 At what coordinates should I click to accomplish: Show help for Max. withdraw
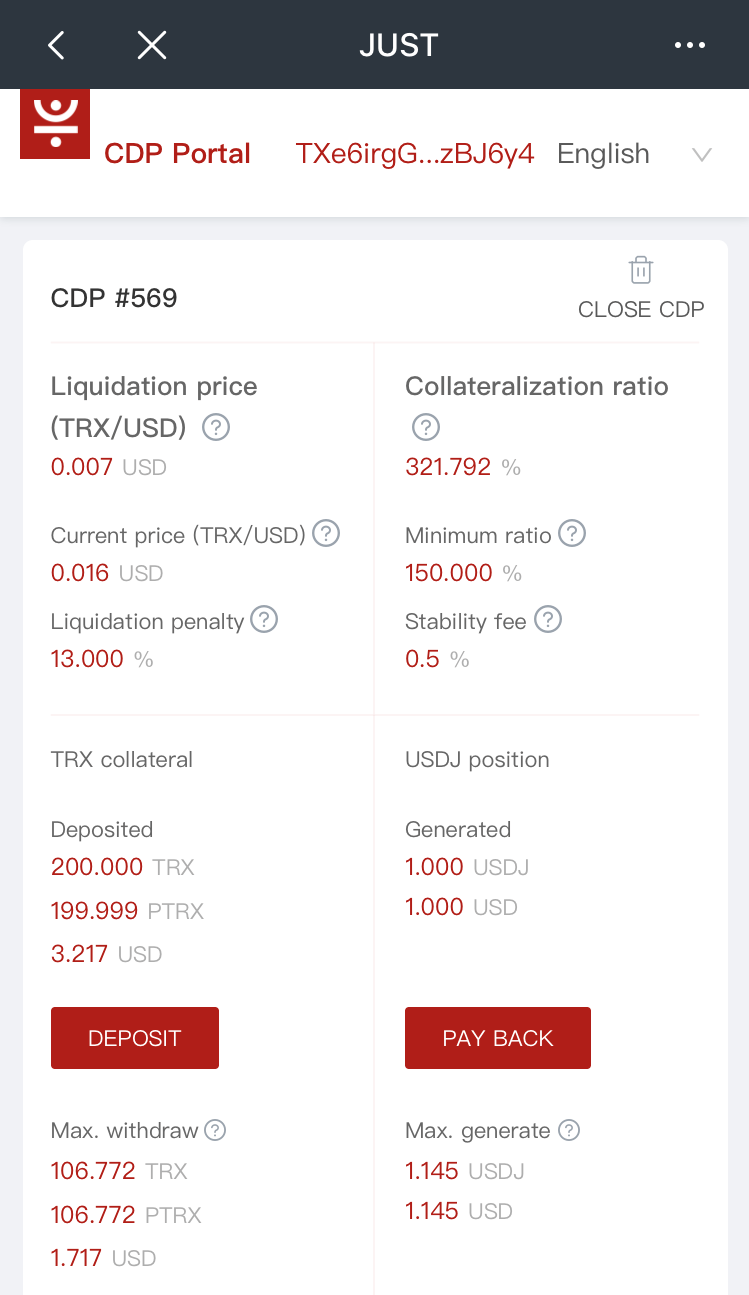tap(215, 1130)
